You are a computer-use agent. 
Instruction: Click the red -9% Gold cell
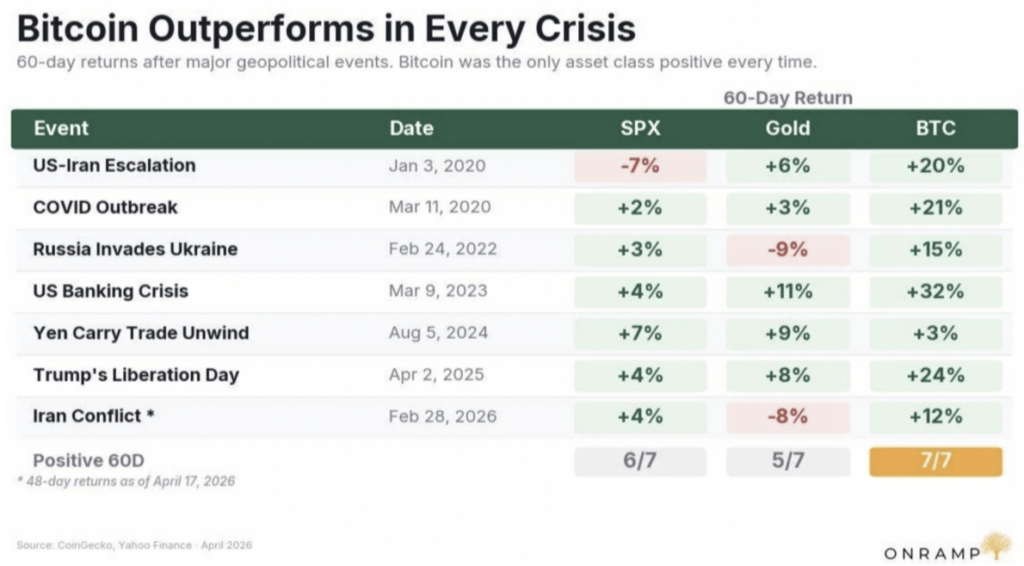[x=787, y=249]
